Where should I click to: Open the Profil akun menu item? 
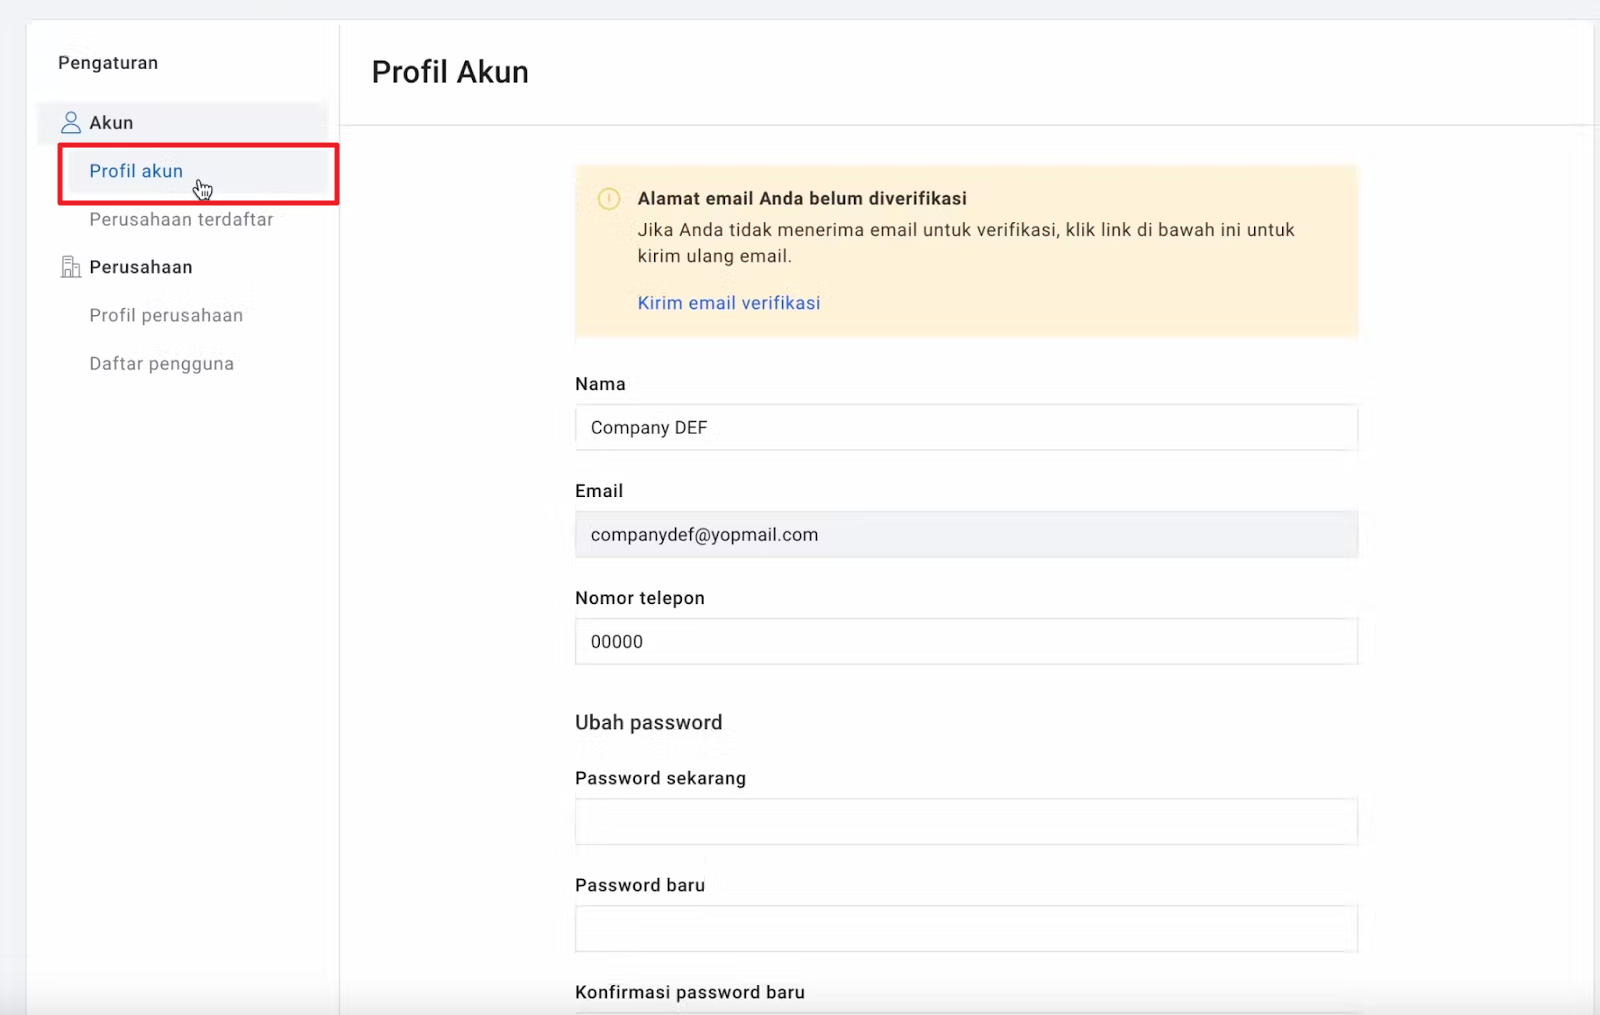coord(136,171)
